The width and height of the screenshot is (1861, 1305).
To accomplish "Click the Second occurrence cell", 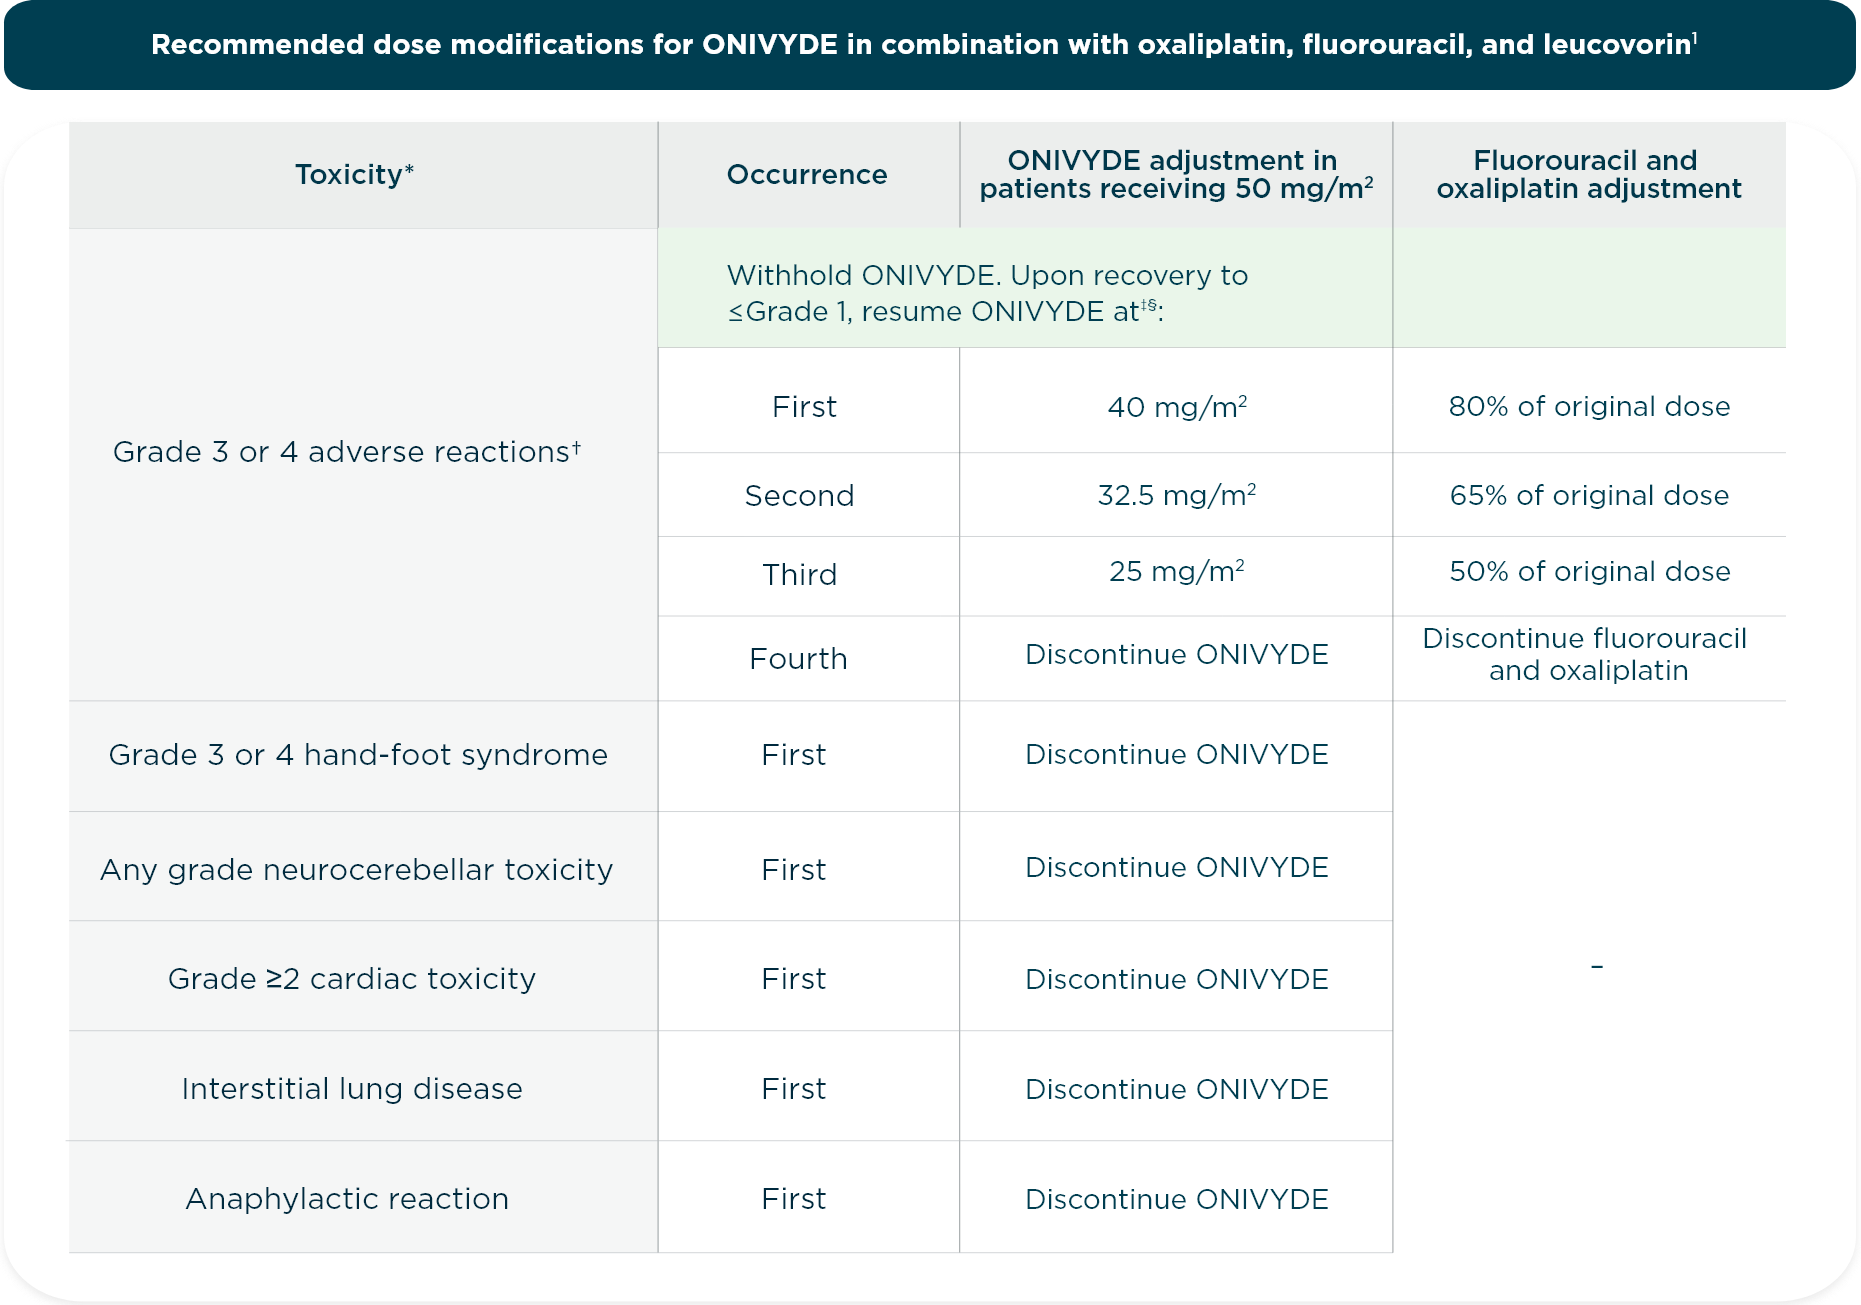I will [x=800, y=495].
